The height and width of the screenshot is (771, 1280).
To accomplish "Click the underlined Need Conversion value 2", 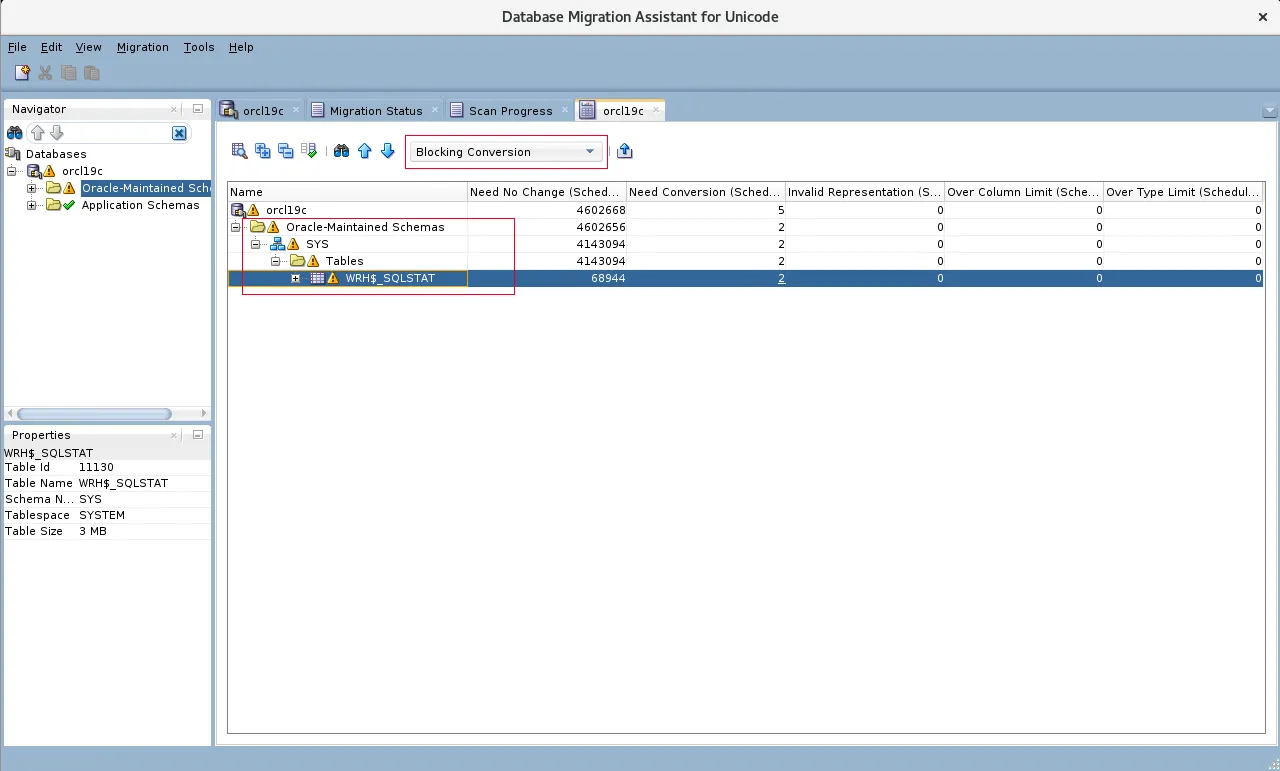I will tap(781, 278).
